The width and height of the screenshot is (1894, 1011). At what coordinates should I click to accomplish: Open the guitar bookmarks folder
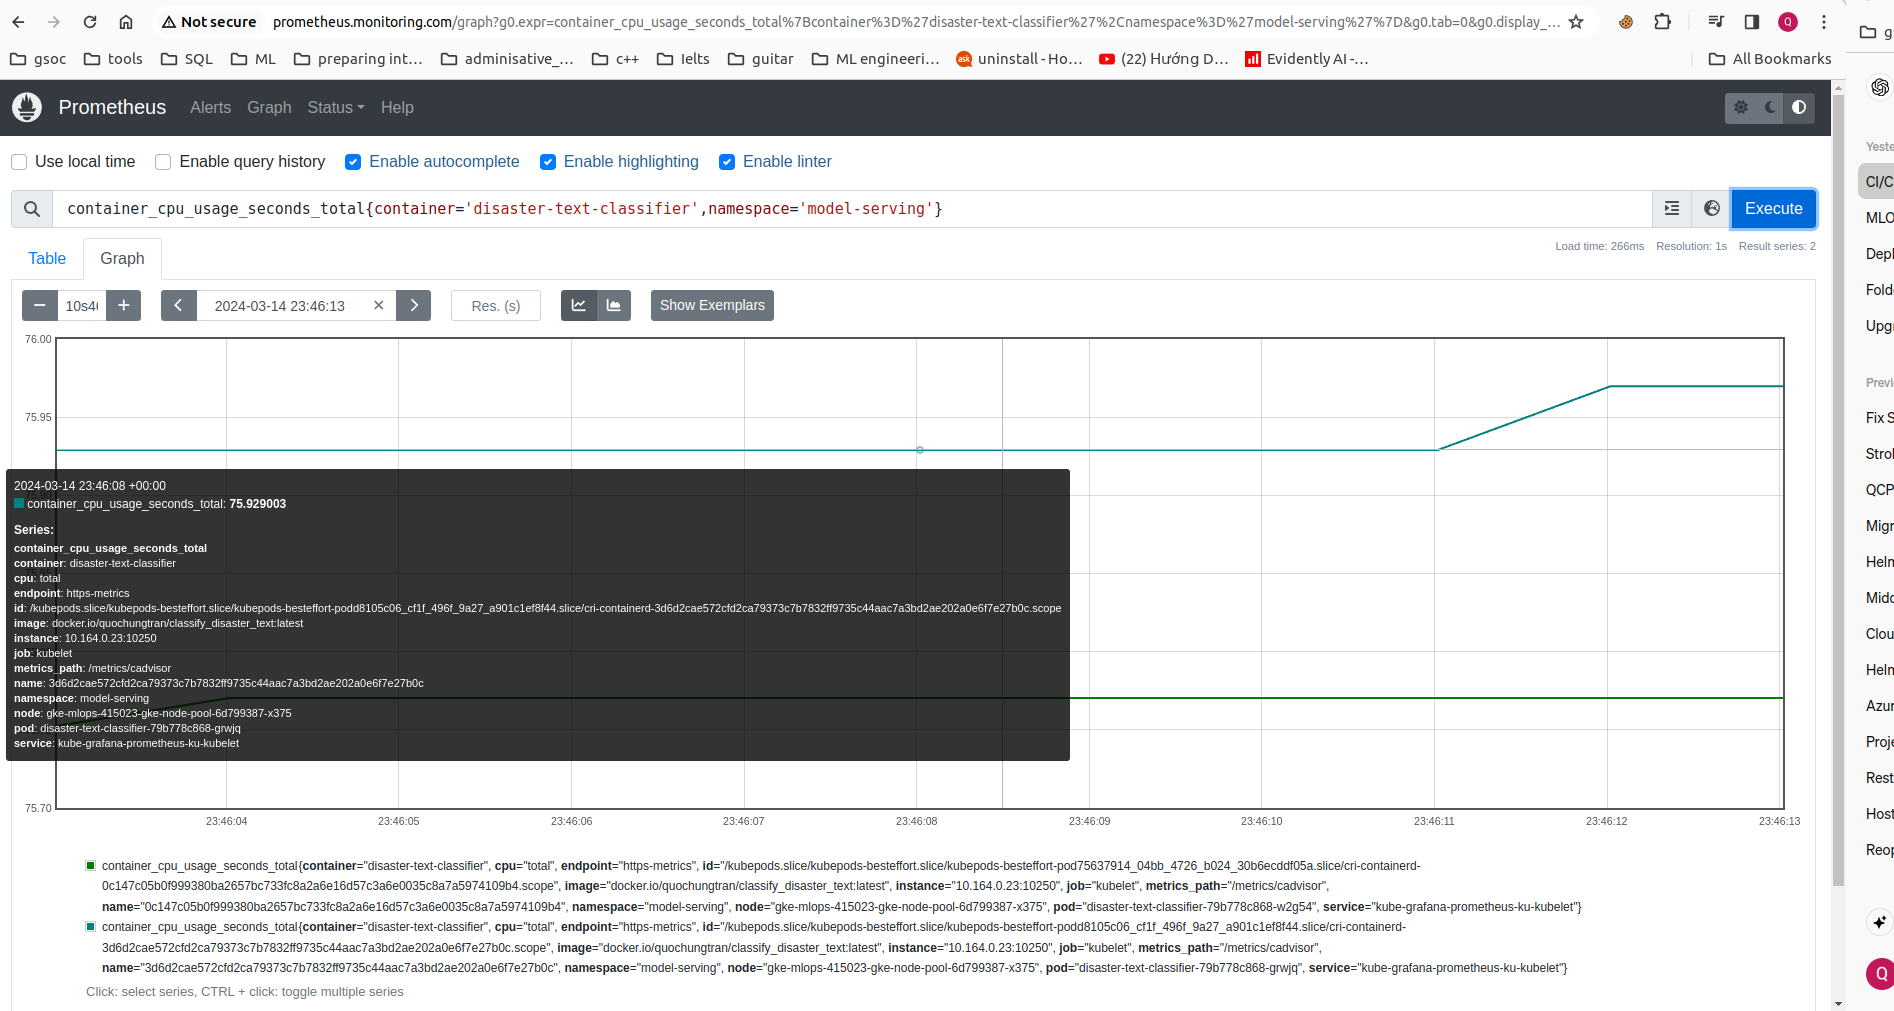pos(761,59)
